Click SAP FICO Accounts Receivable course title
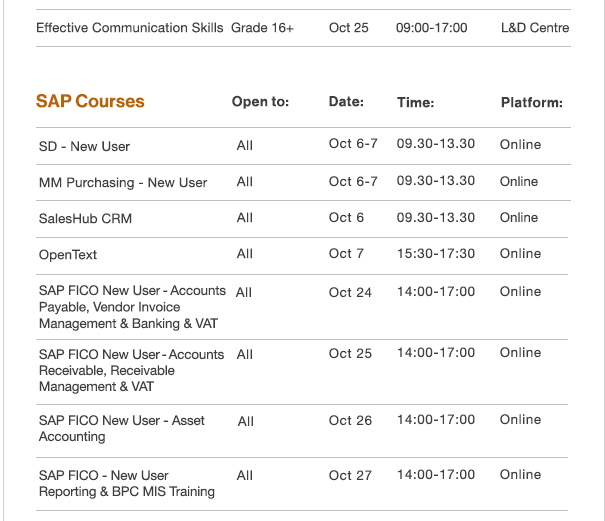The width and height of the screenshot is (605, 521). pyautogui.click(x=131, y=370)
